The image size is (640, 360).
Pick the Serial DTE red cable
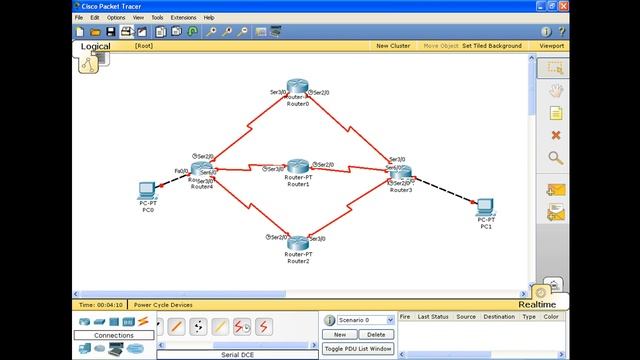click(264, 327)
